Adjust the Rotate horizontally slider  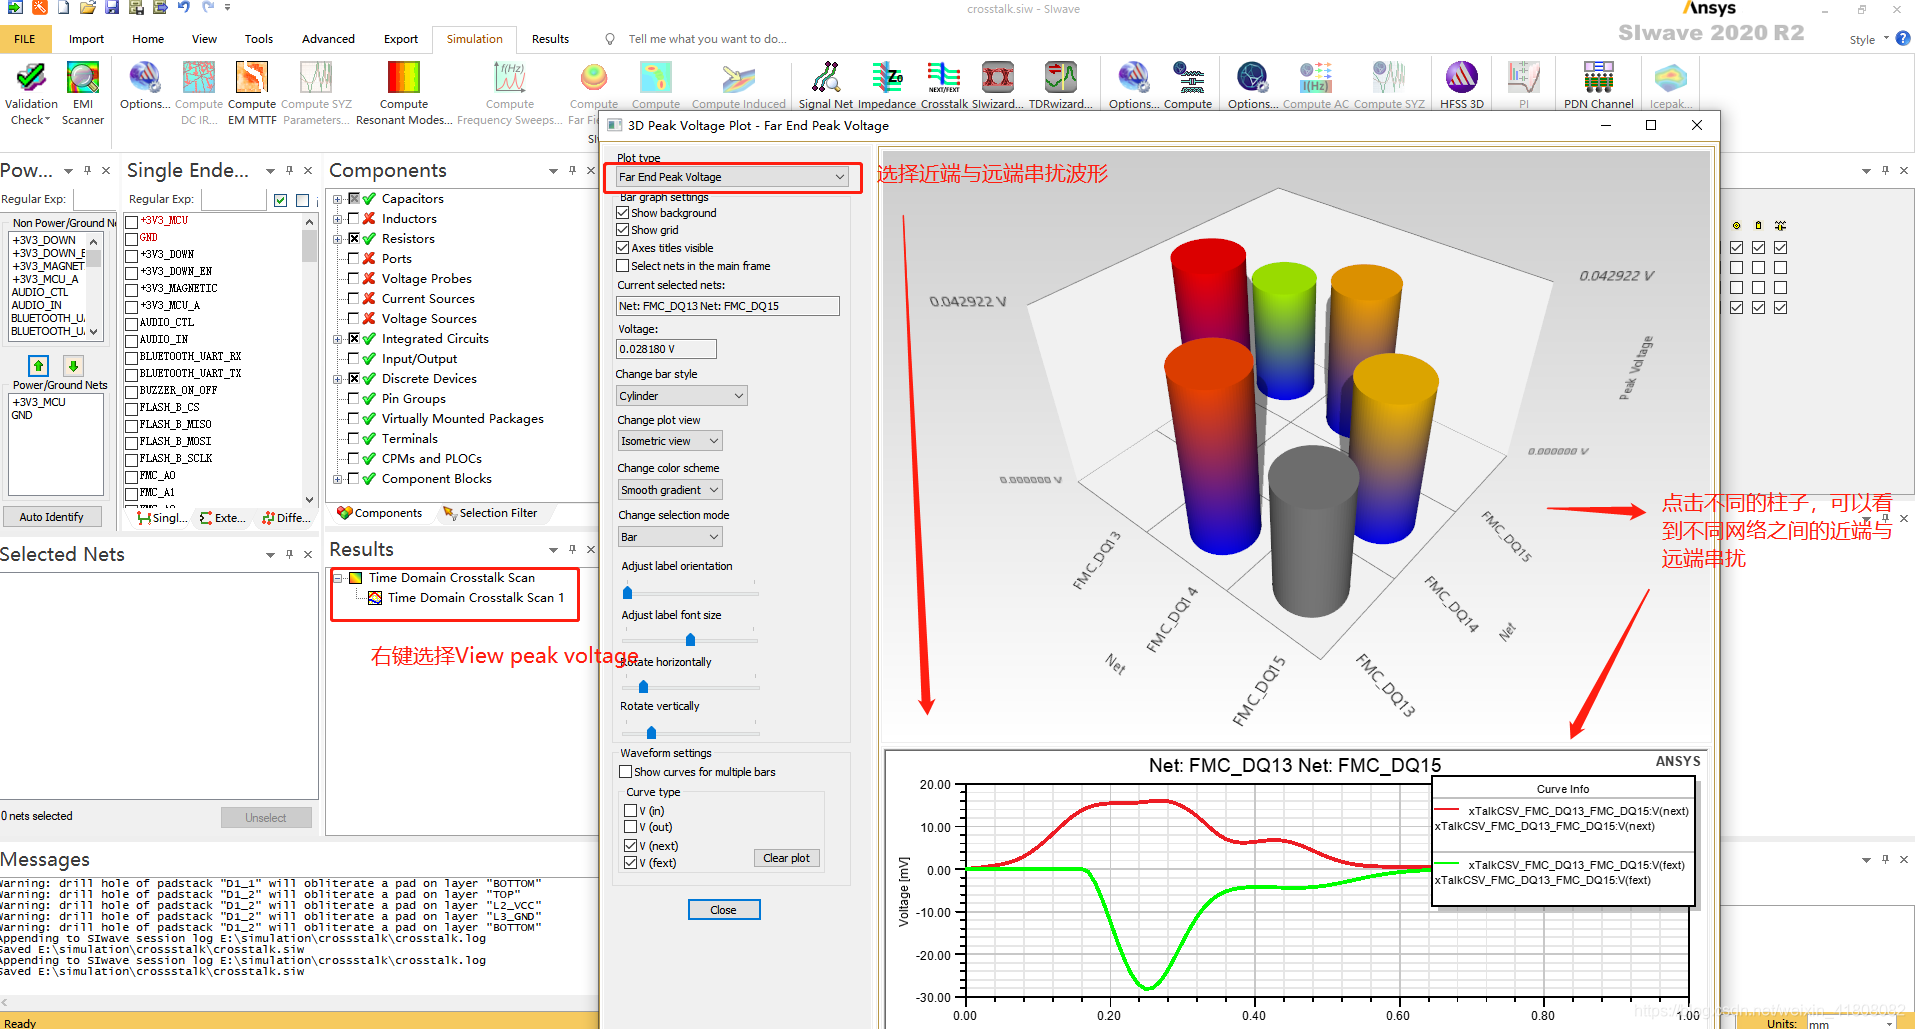(643, 687)
